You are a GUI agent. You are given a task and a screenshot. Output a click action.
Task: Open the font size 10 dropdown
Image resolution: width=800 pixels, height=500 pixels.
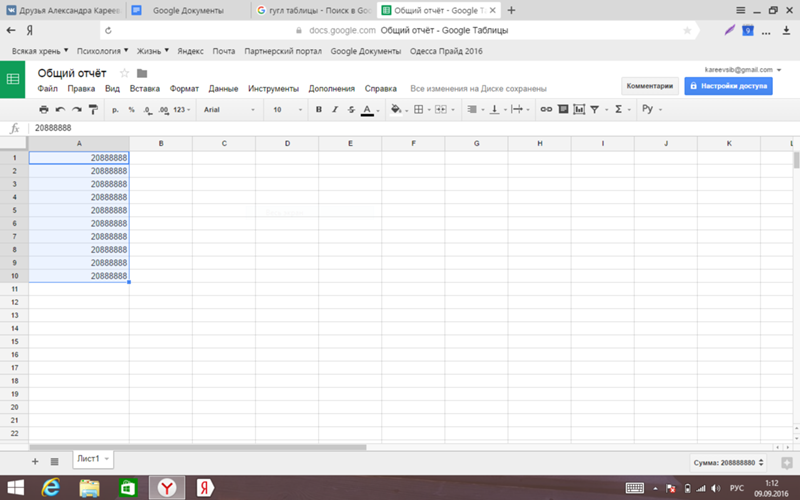click(x=288, y=109)
